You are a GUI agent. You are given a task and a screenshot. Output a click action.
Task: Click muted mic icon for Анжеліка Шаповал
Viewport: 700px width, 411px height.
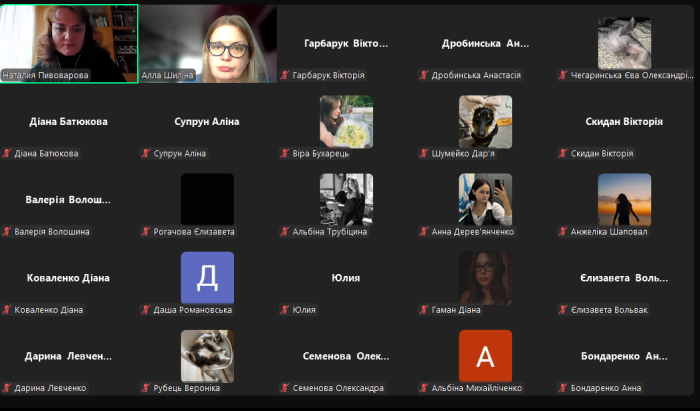point(563,231)
